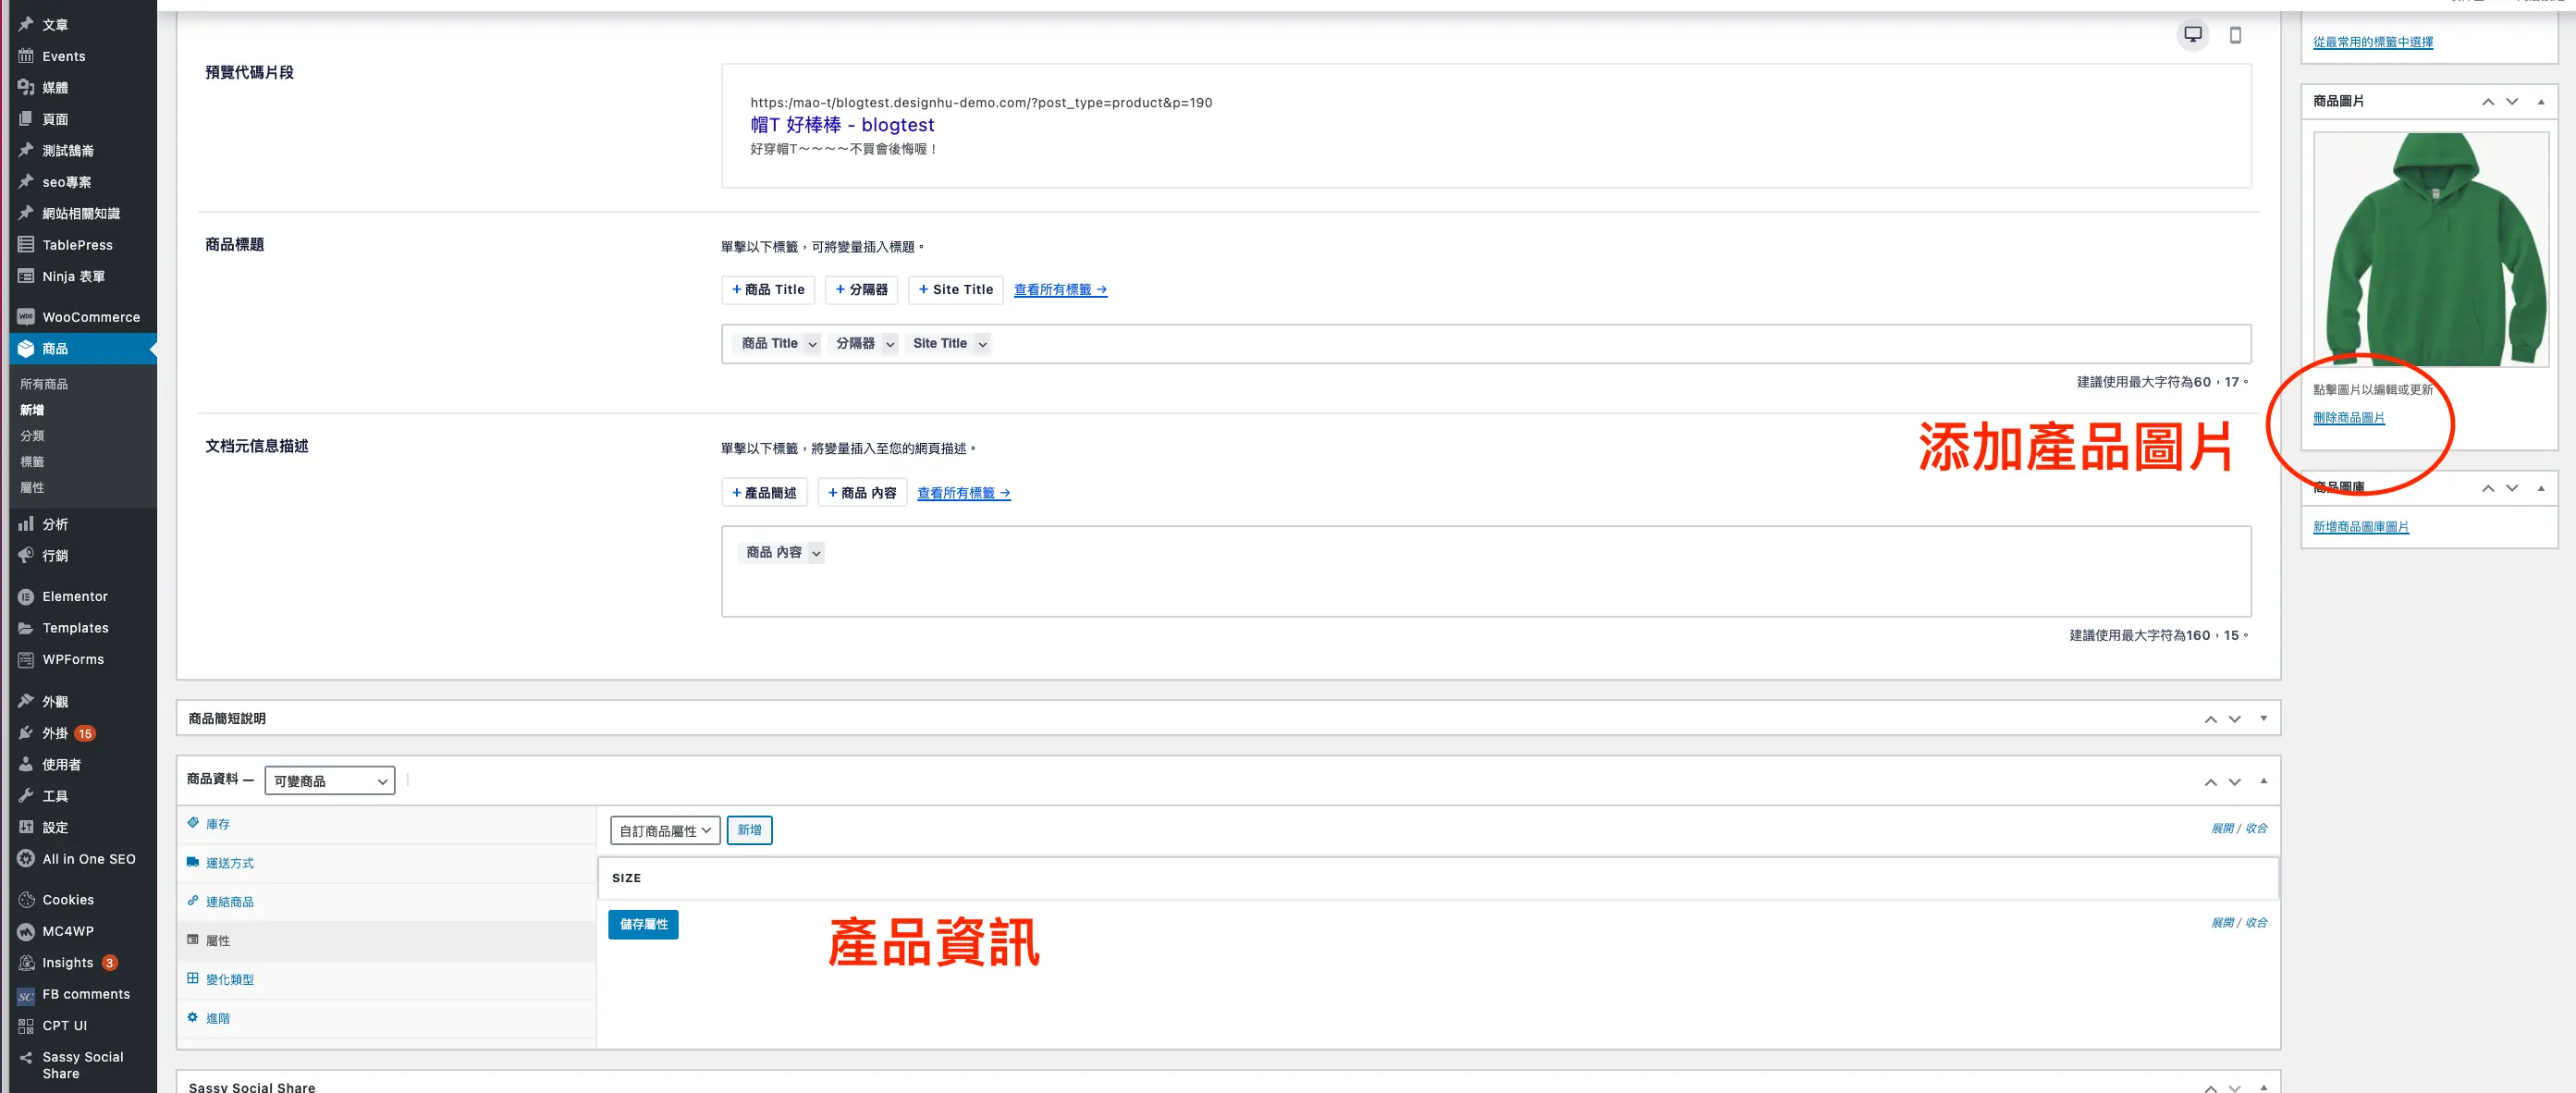Screen dimensions: 2576x1093
Task: Click the green hoodie product image
Action: click(x=2430, y=250)
